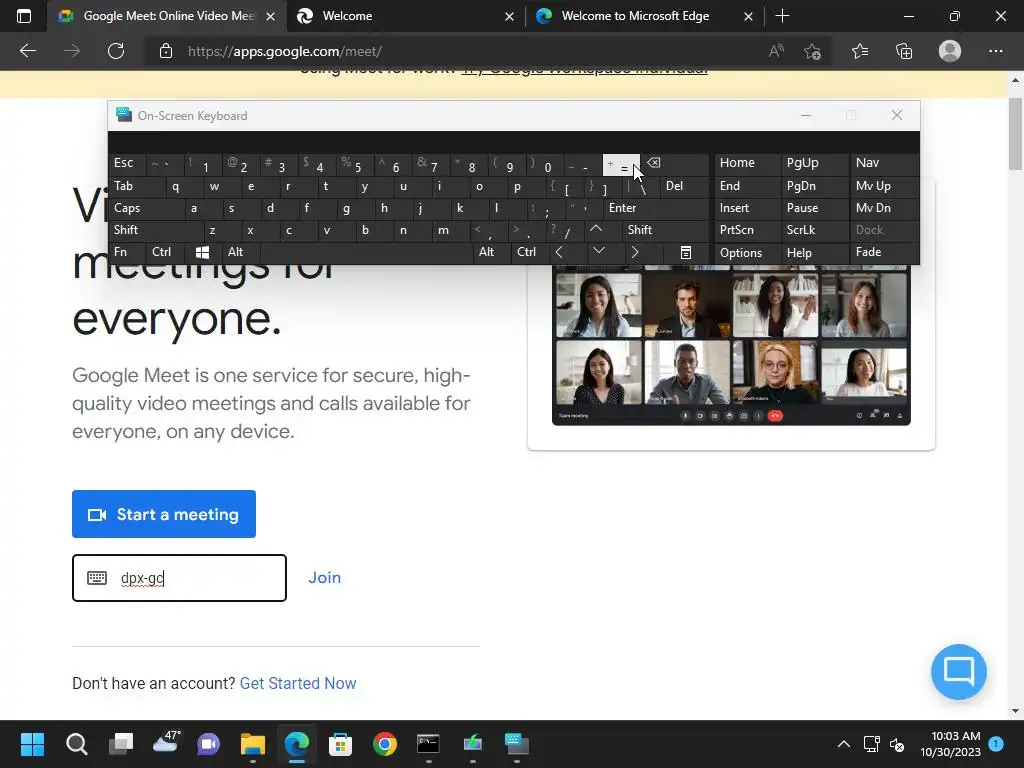Open the Edge profile avatar
Viewport: 1024px width, 768px height.
tap(950, 51)
